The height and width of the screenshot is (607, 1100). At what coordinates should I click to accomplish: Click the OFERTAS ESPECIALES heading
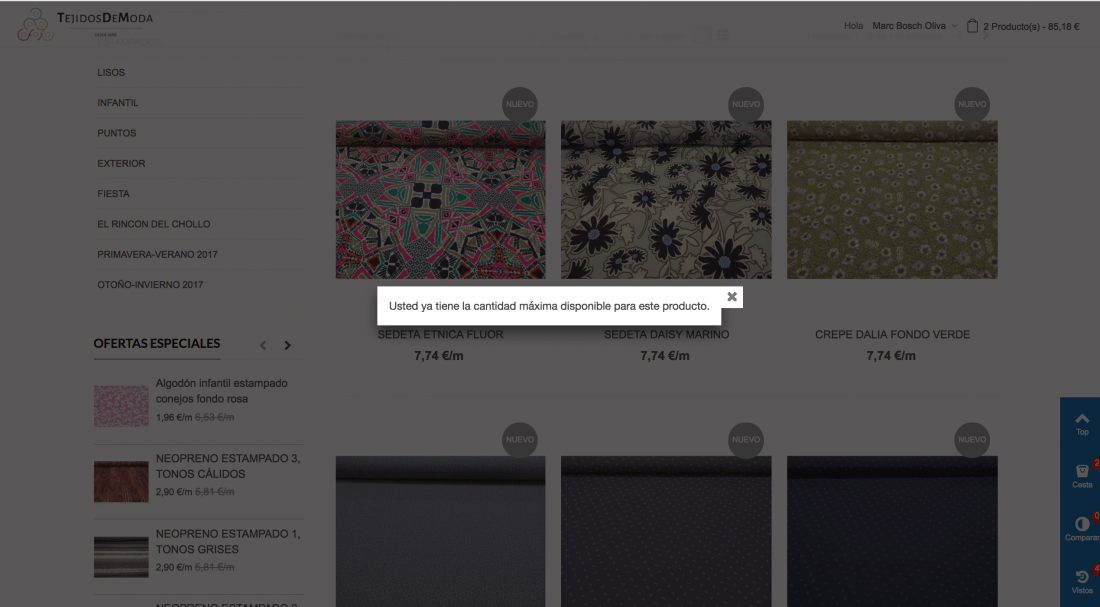[x=157, y=343]
